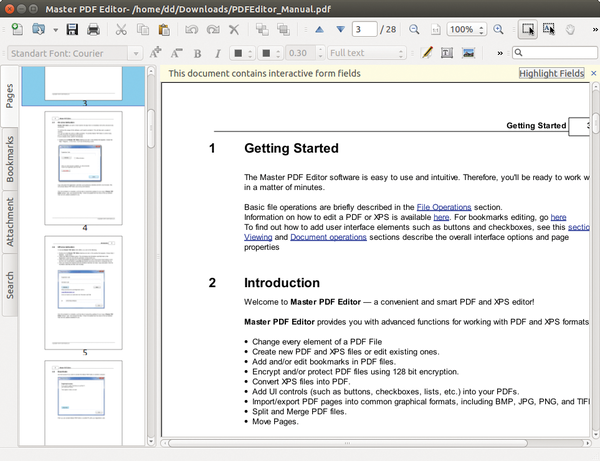Image resolution: width=600 pixels, height=461 pixels.
Task: Click the thumbnail panel vertical scrollbar
Action: pos(151,129)
